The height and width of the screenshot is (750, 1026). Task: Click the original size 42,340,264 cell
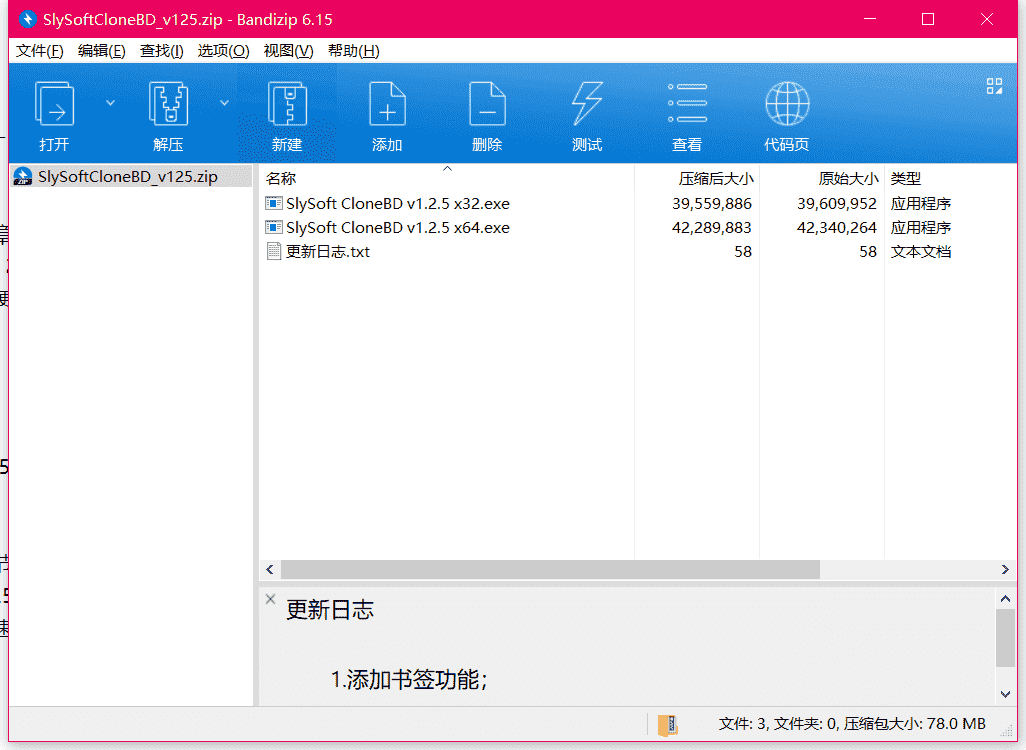point(837,228)
